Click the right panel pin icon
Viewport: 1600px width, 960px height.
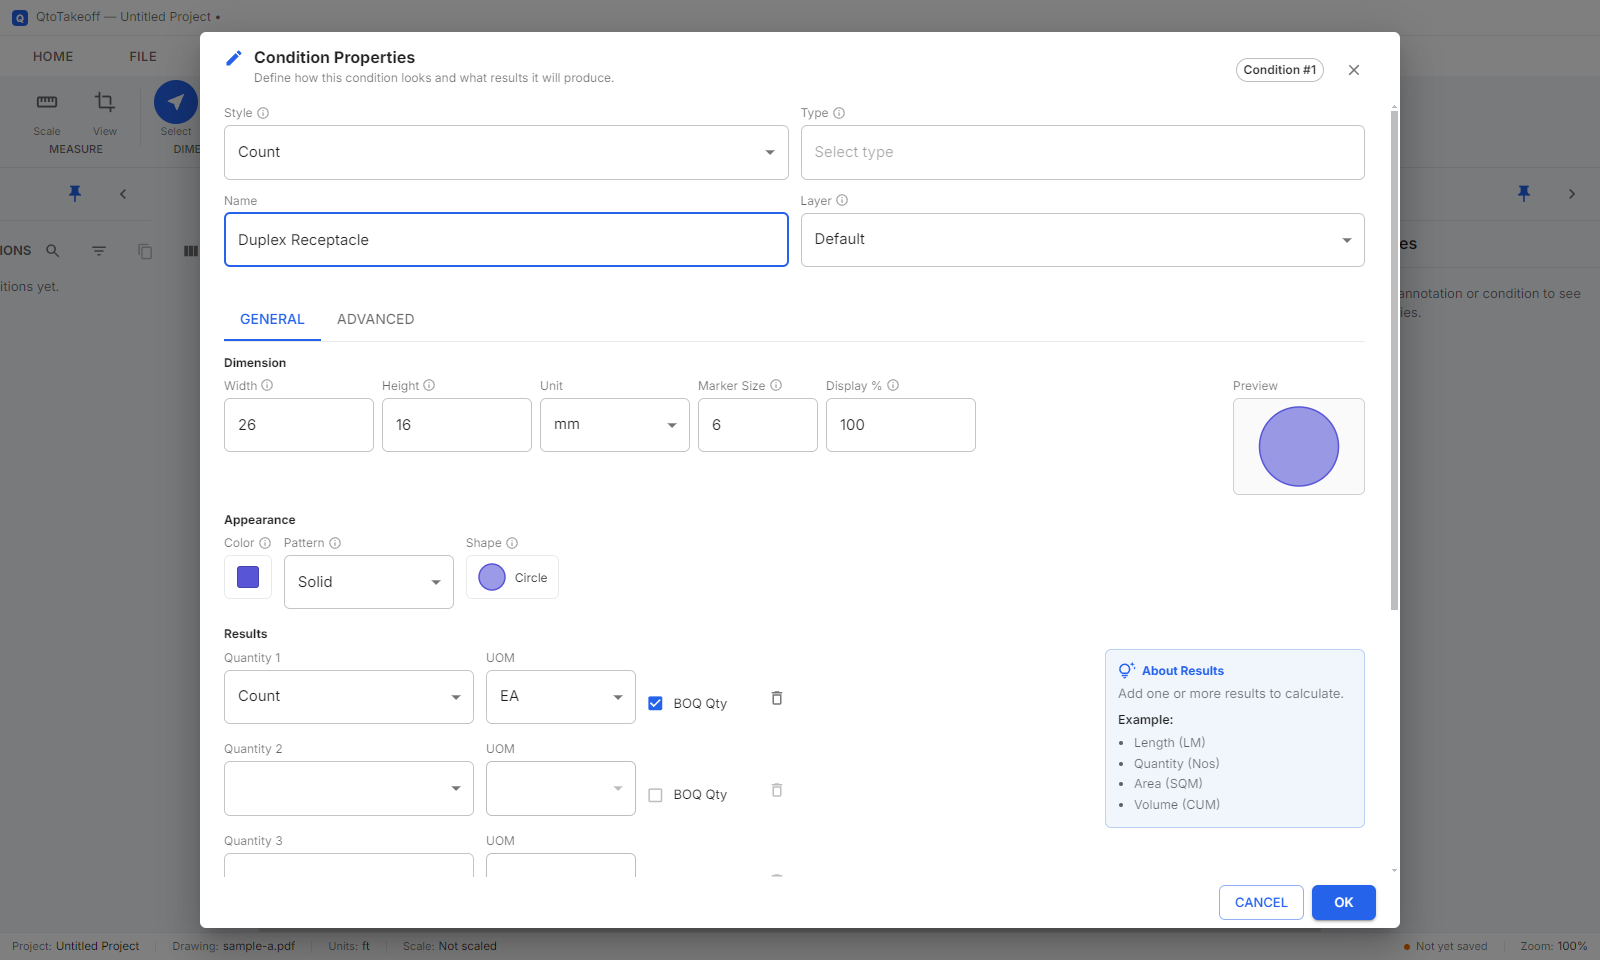tap(1524, 193)
